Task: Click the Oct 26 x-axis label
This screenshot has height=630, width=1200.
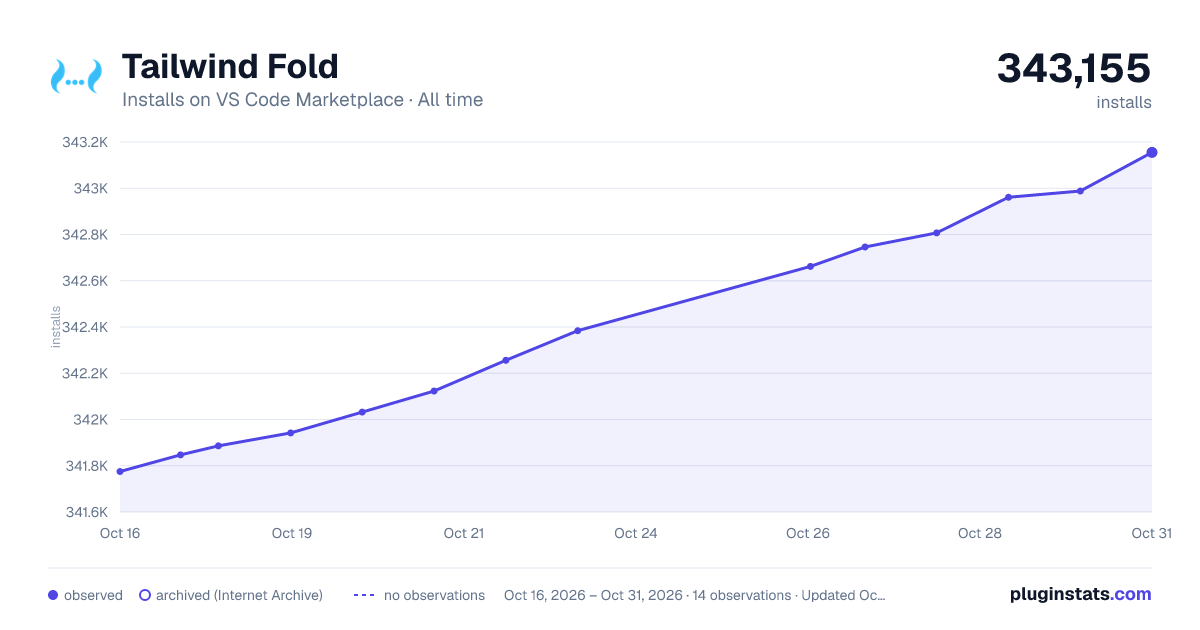Action: point(808,533)
